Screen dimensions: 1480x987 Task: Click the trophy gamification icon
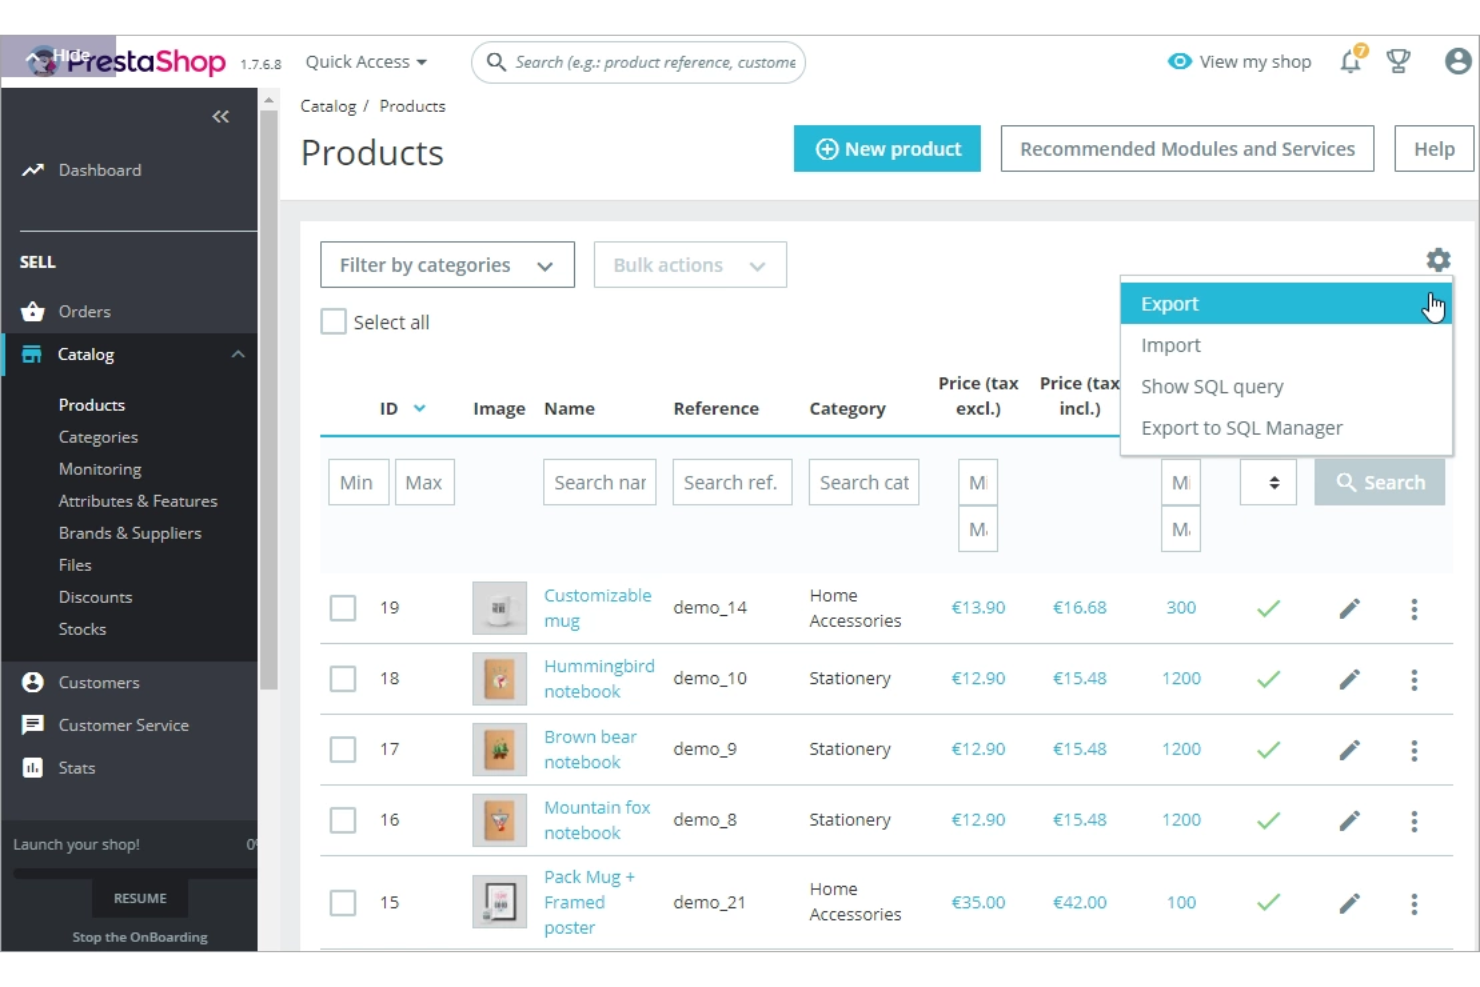pyautogui.click(x=1399, y=61)
